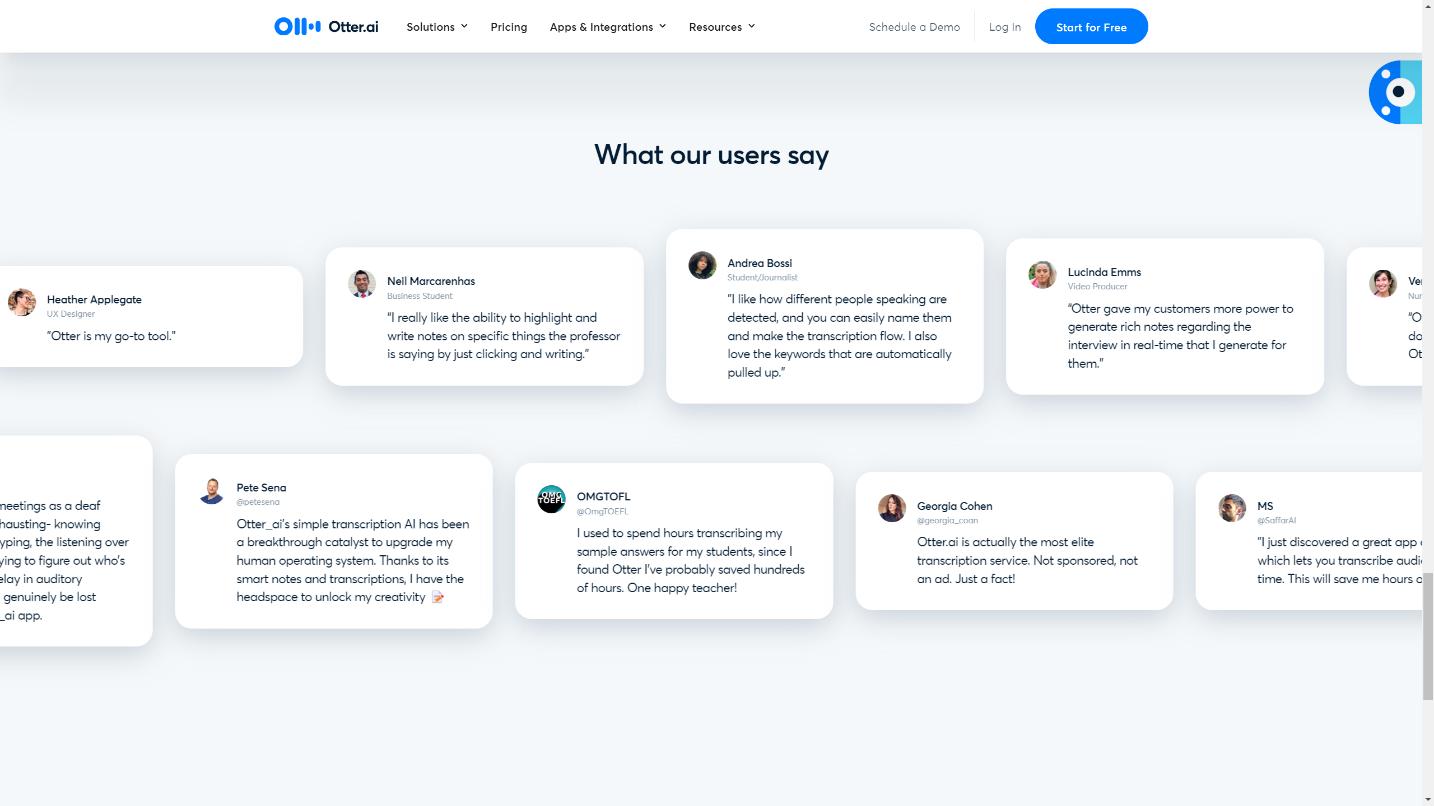
Task: Expand the Solutions dropdown menu
Action: [x=437, y=27]
